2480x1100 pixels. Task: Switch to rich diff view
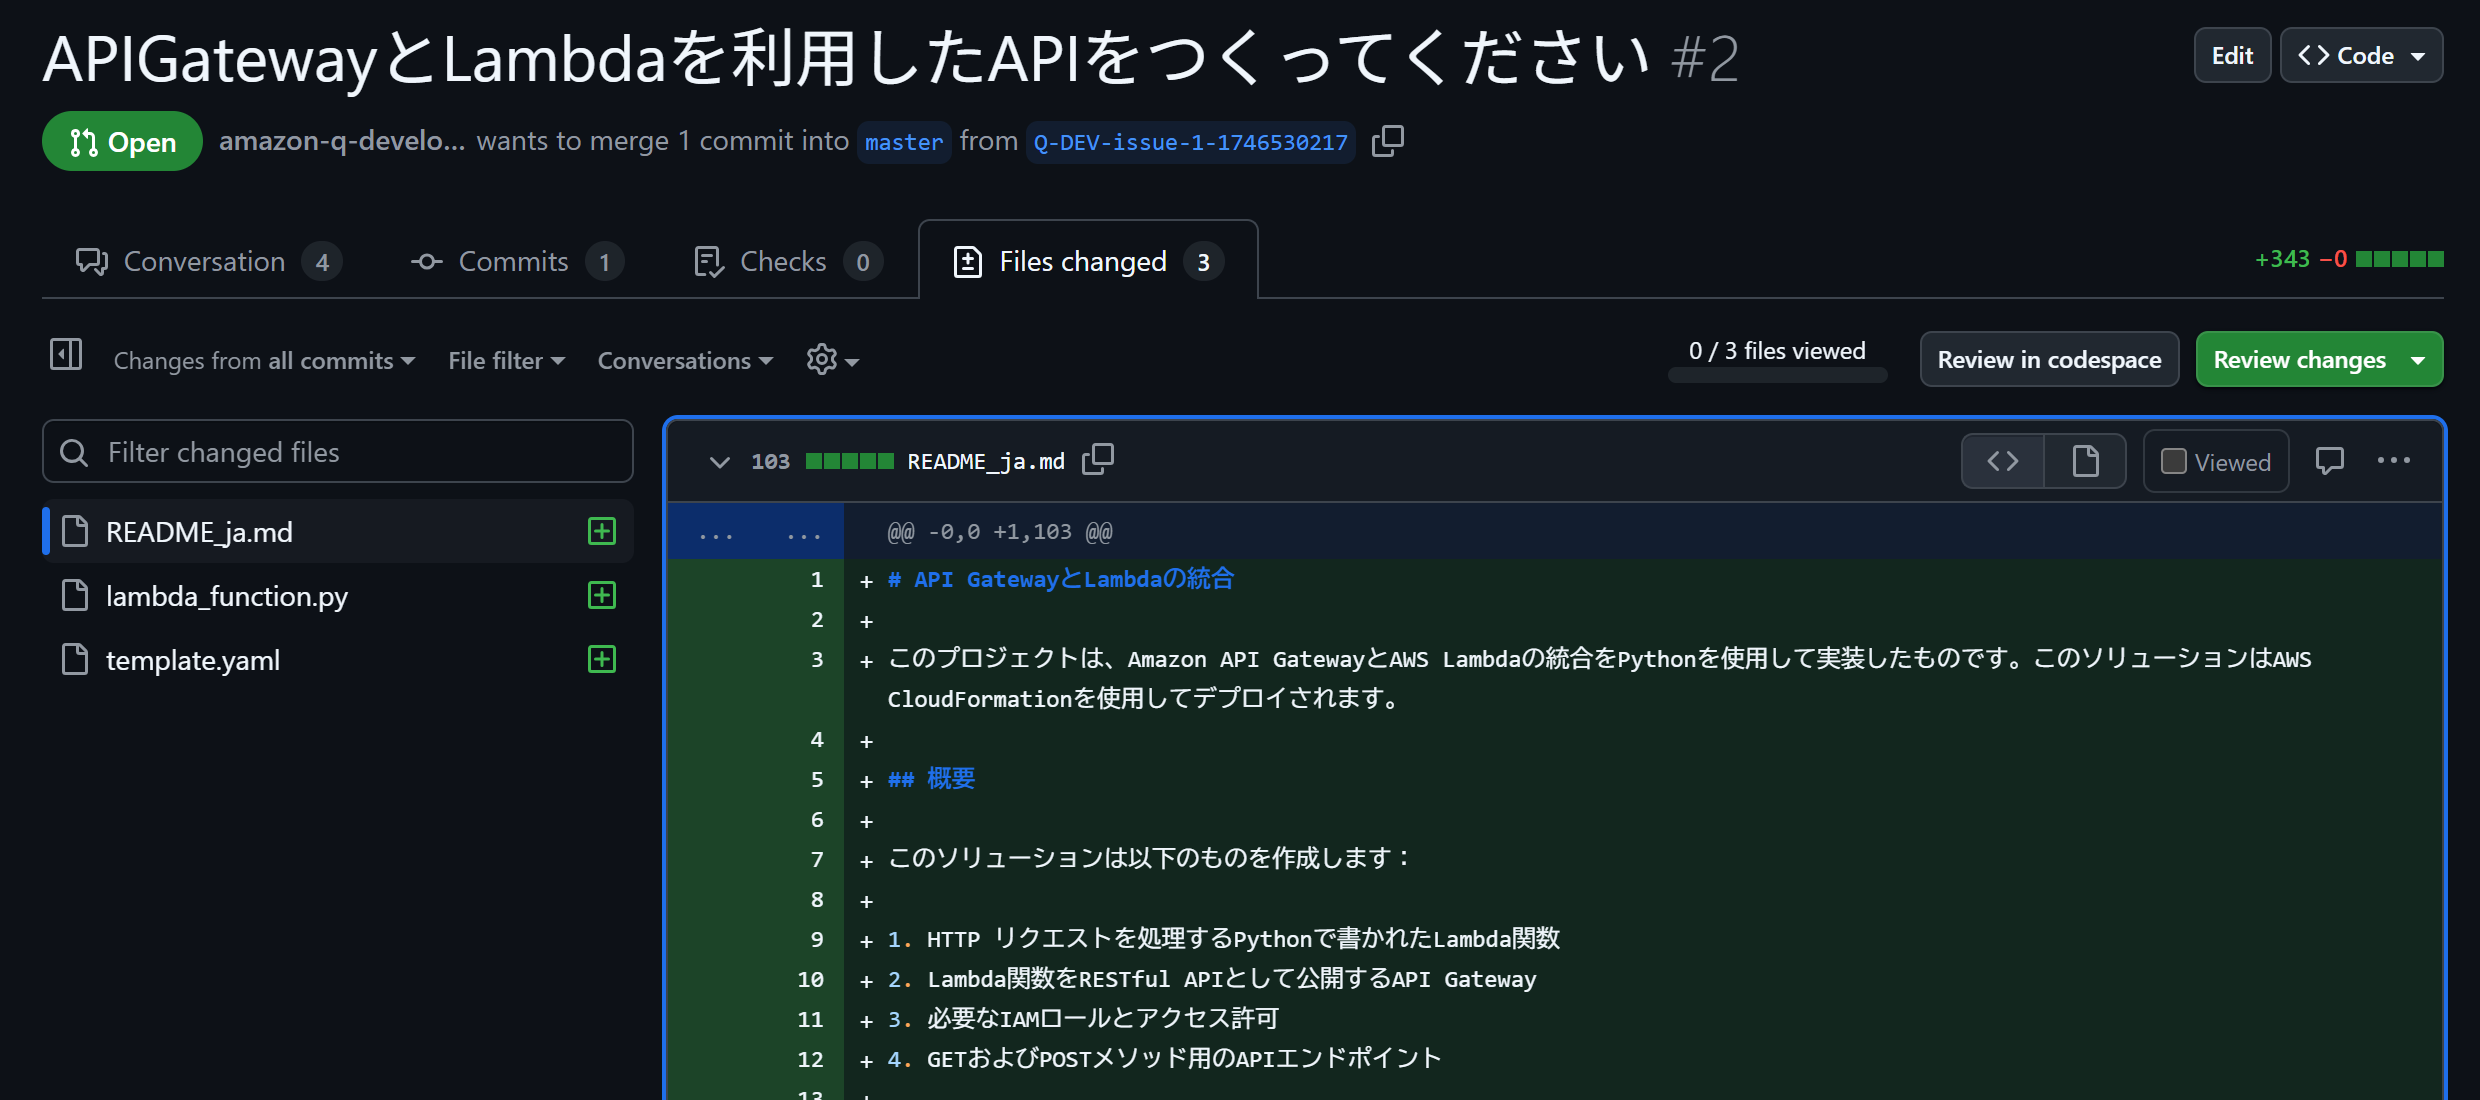coord(2085,461)
